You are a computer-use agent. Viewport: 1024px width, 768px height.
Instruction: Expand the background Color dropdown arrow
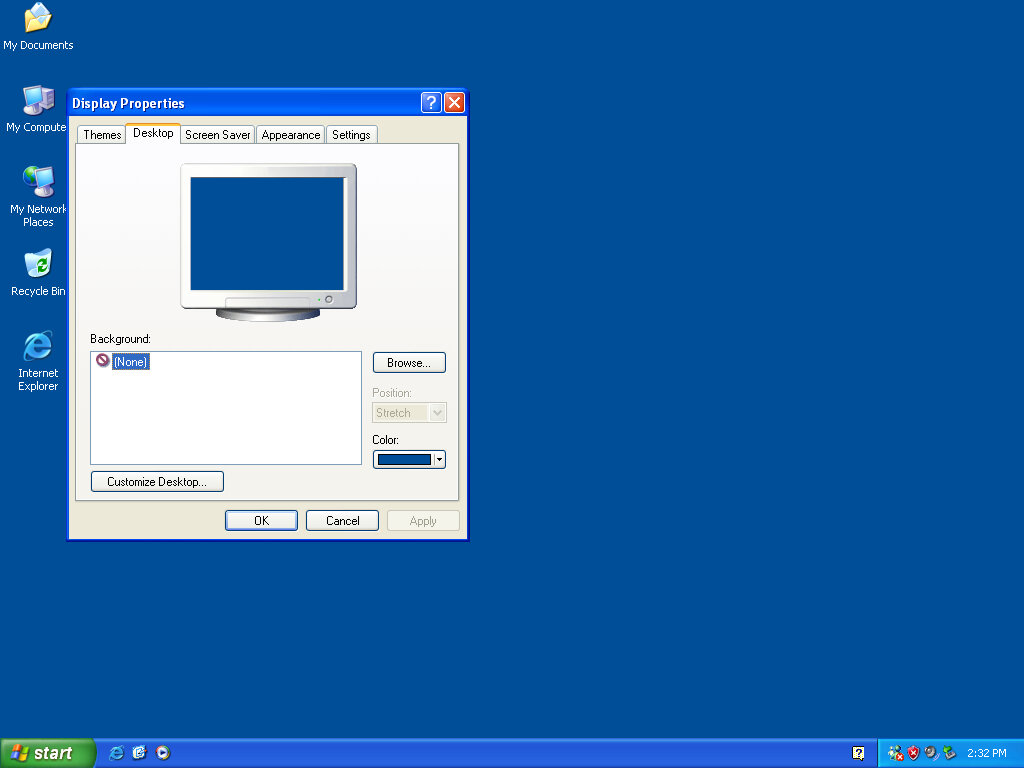click(x=439, y=459)
